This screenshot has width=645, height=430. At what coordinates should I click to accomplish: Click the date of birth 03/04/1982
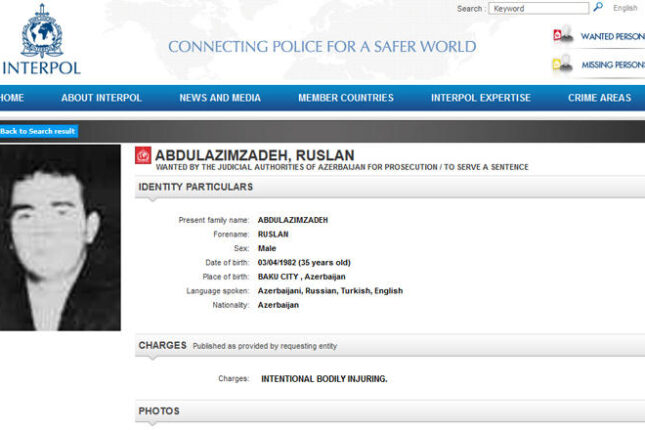[277, 263]
